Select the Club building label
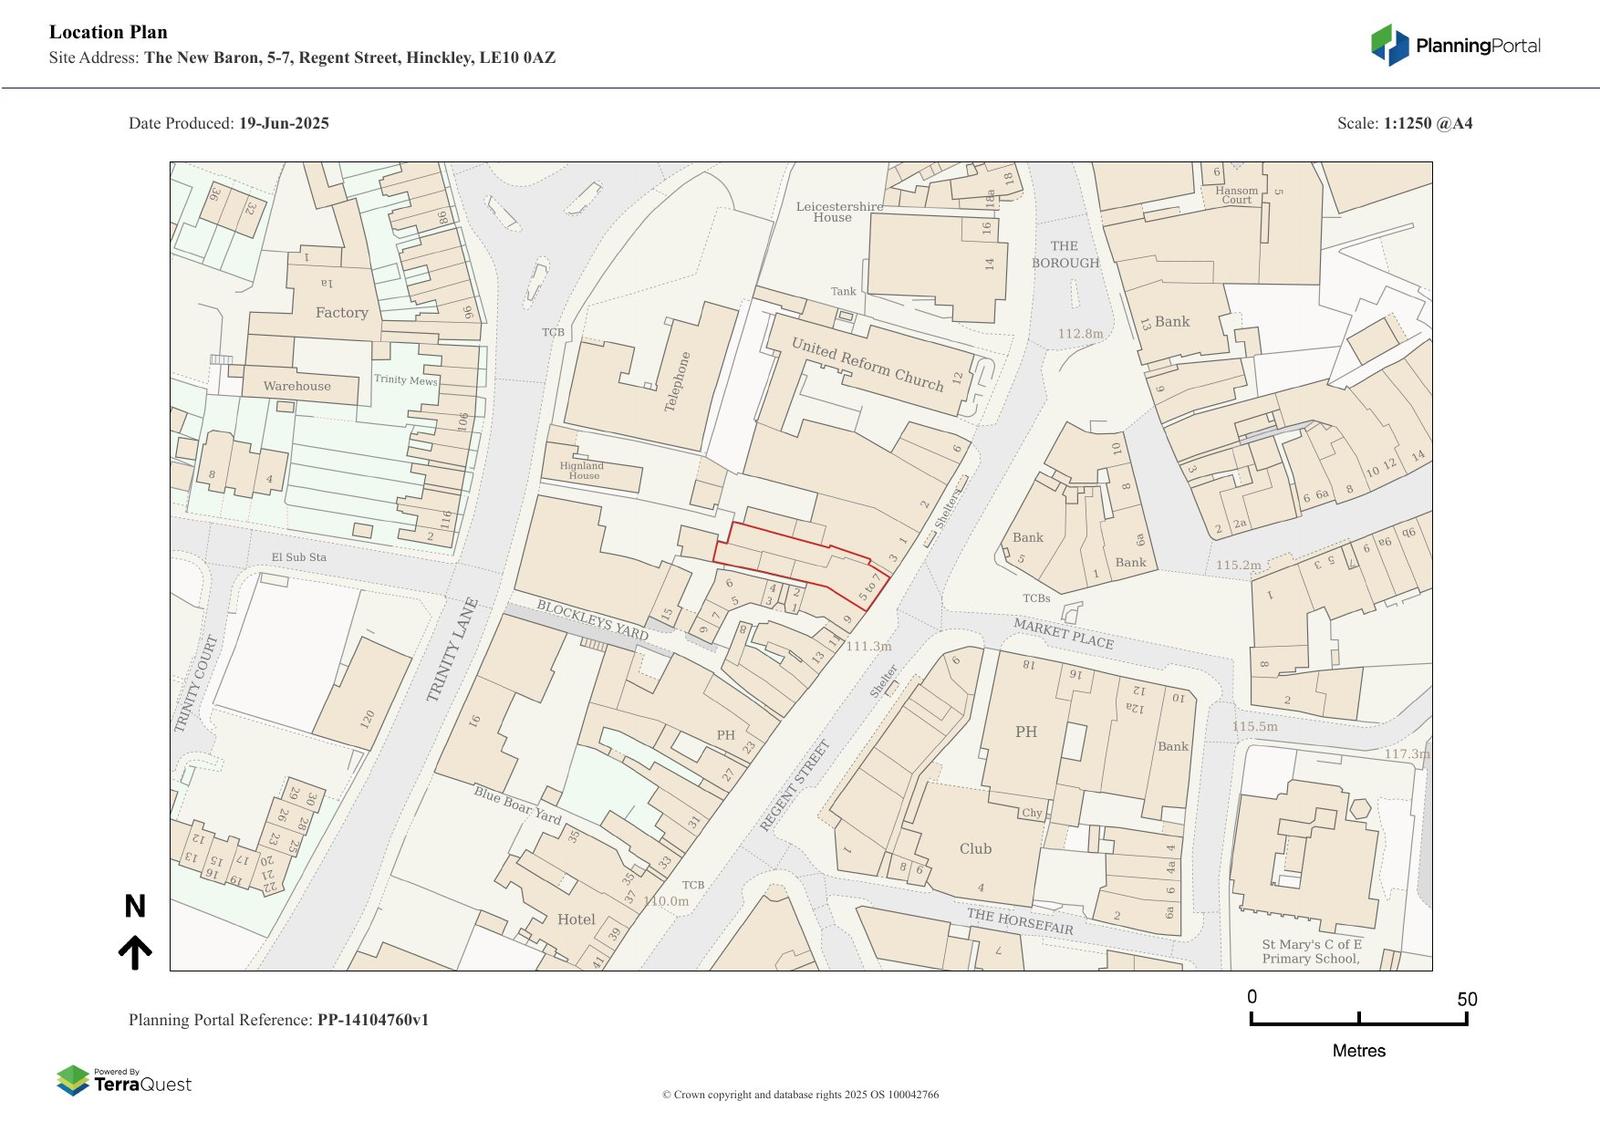Image resolution: width=1600 pixels, height=1132 pixels. click(975, 849)
